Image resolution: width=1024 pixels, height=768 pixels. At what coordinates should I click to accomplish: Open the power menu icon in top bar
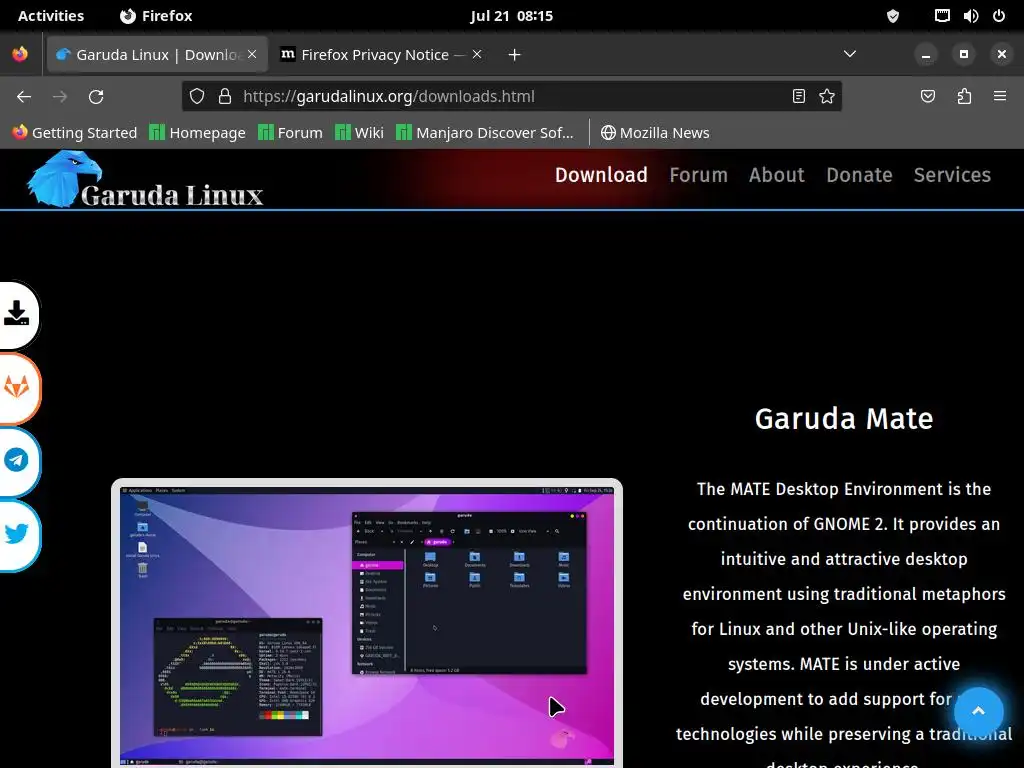(999, 16)
